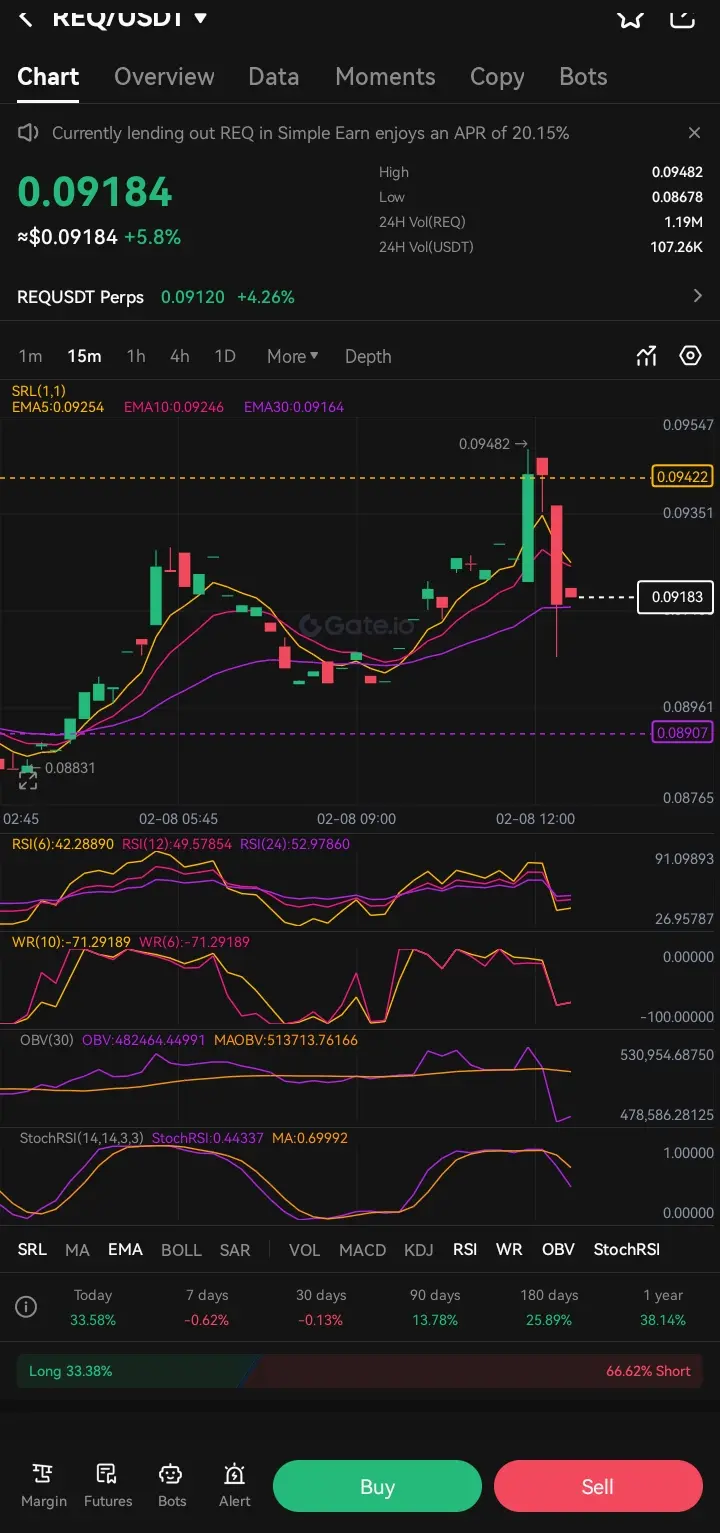
Task: Tap the 90 days 13.78% value
Action: (x=435, y=1320)
